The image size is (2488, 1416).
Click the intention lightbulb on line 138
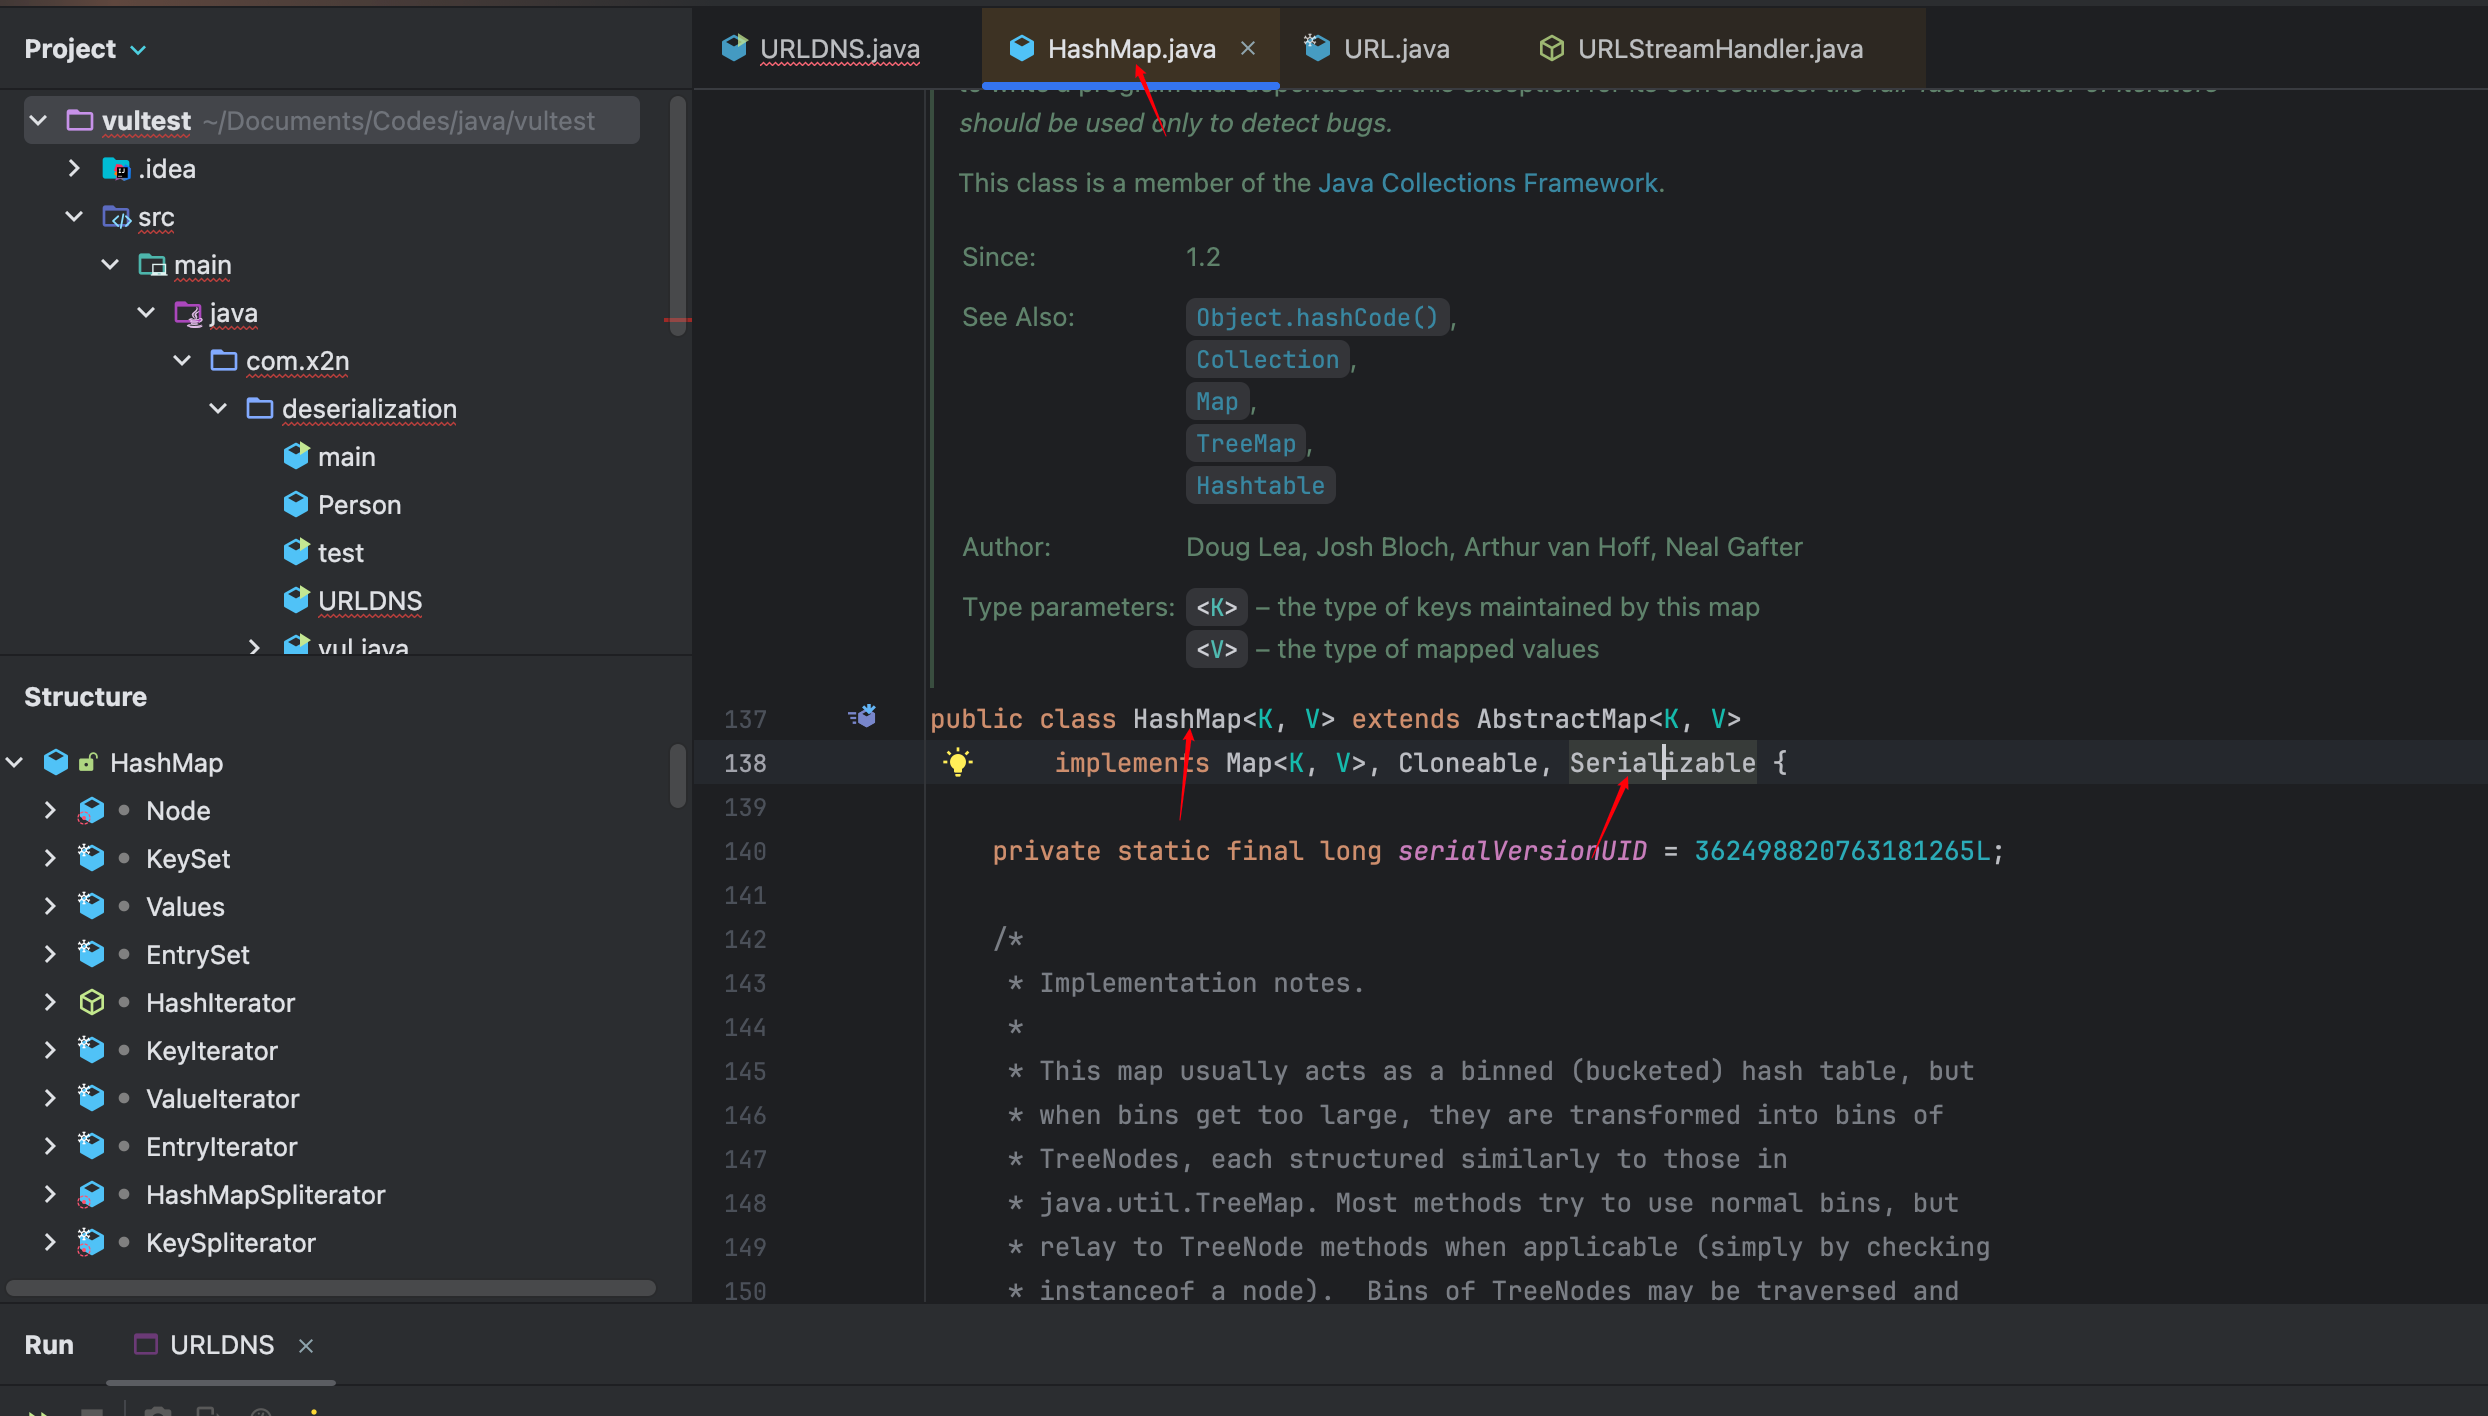coord(958,762)
